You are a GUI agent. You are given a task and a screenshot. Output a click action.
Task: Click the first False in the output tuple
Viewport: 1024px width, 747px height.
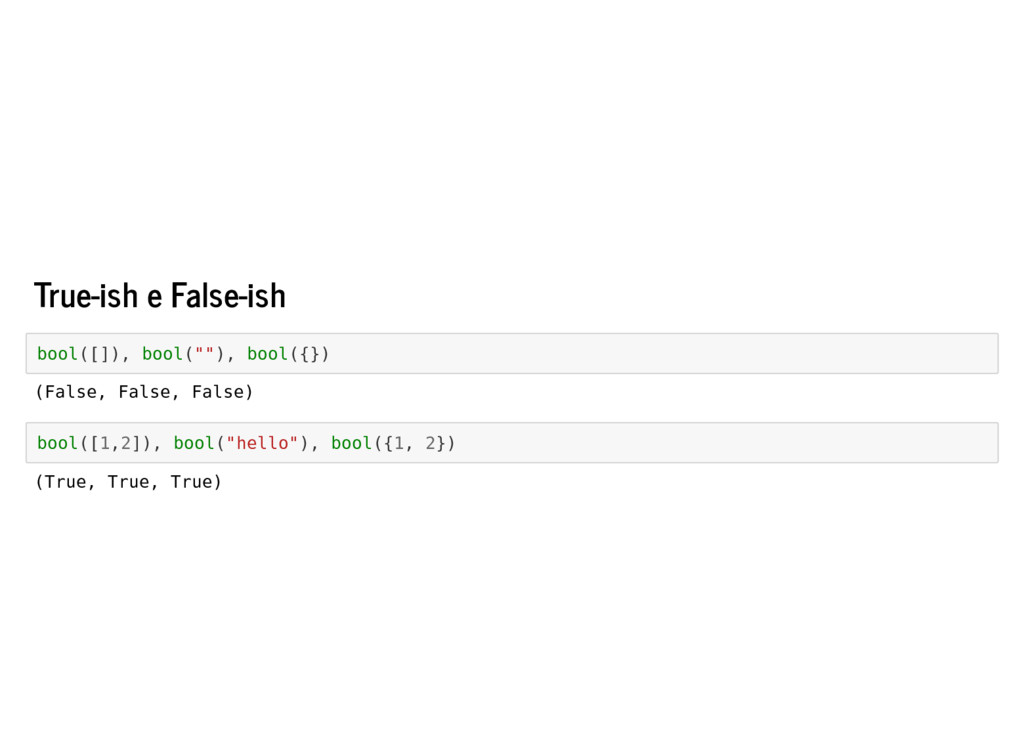tap(71, 392)
